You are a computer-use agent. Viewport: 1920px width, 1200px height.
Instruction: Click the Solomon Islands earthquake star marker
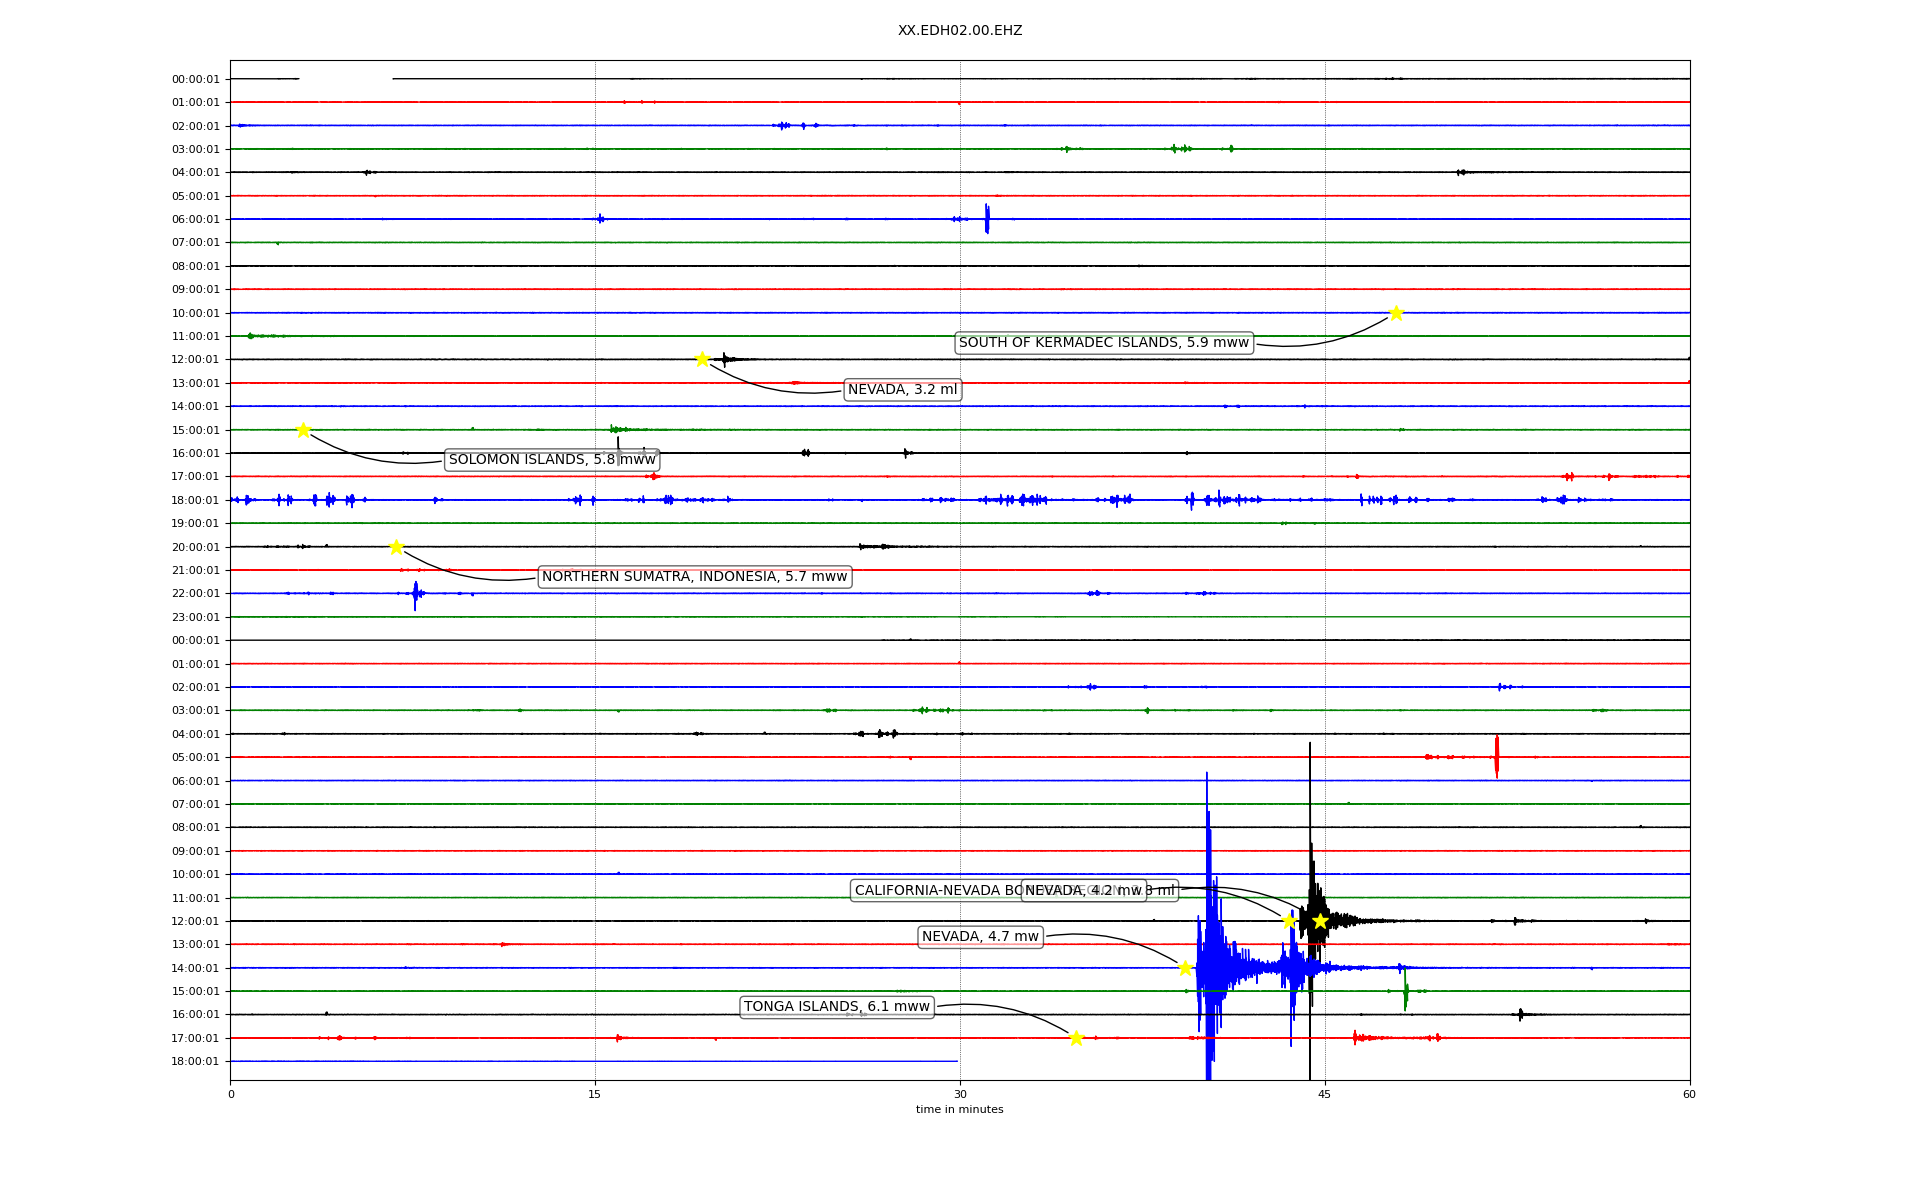pos(303,430)
